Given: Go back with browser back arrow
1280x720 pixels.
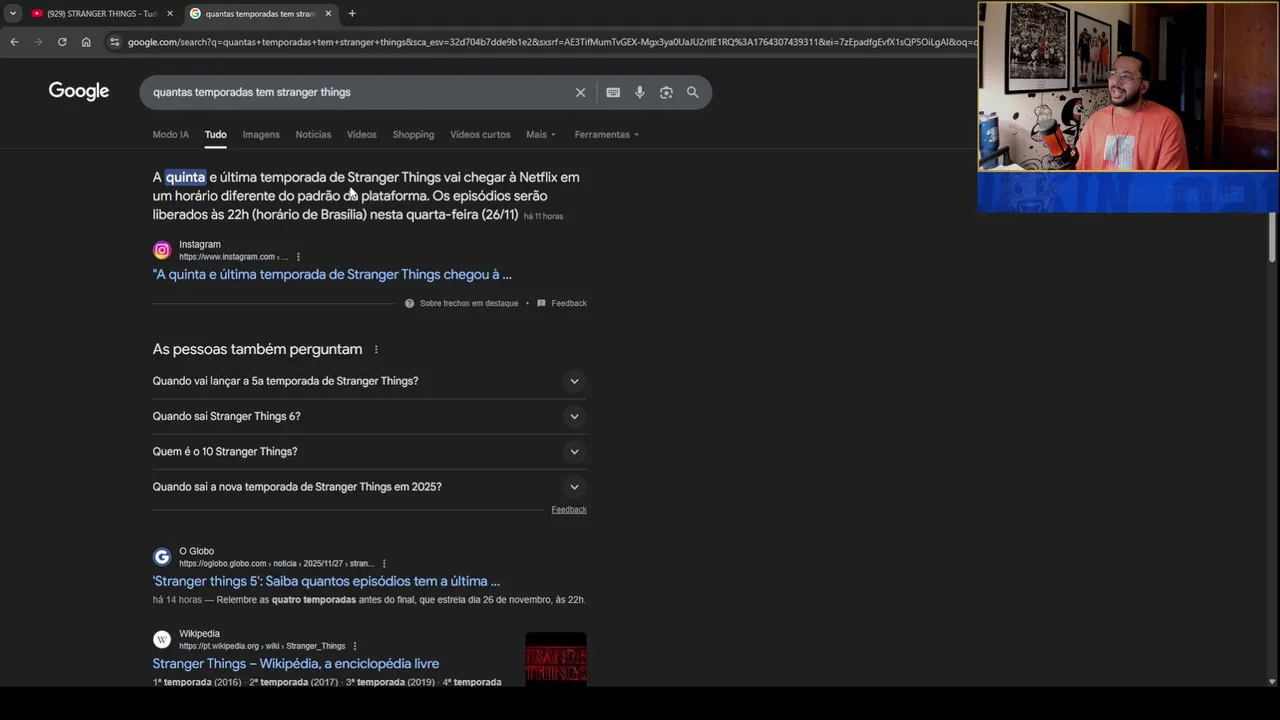Looking at the screenshot, I should 14,42.
